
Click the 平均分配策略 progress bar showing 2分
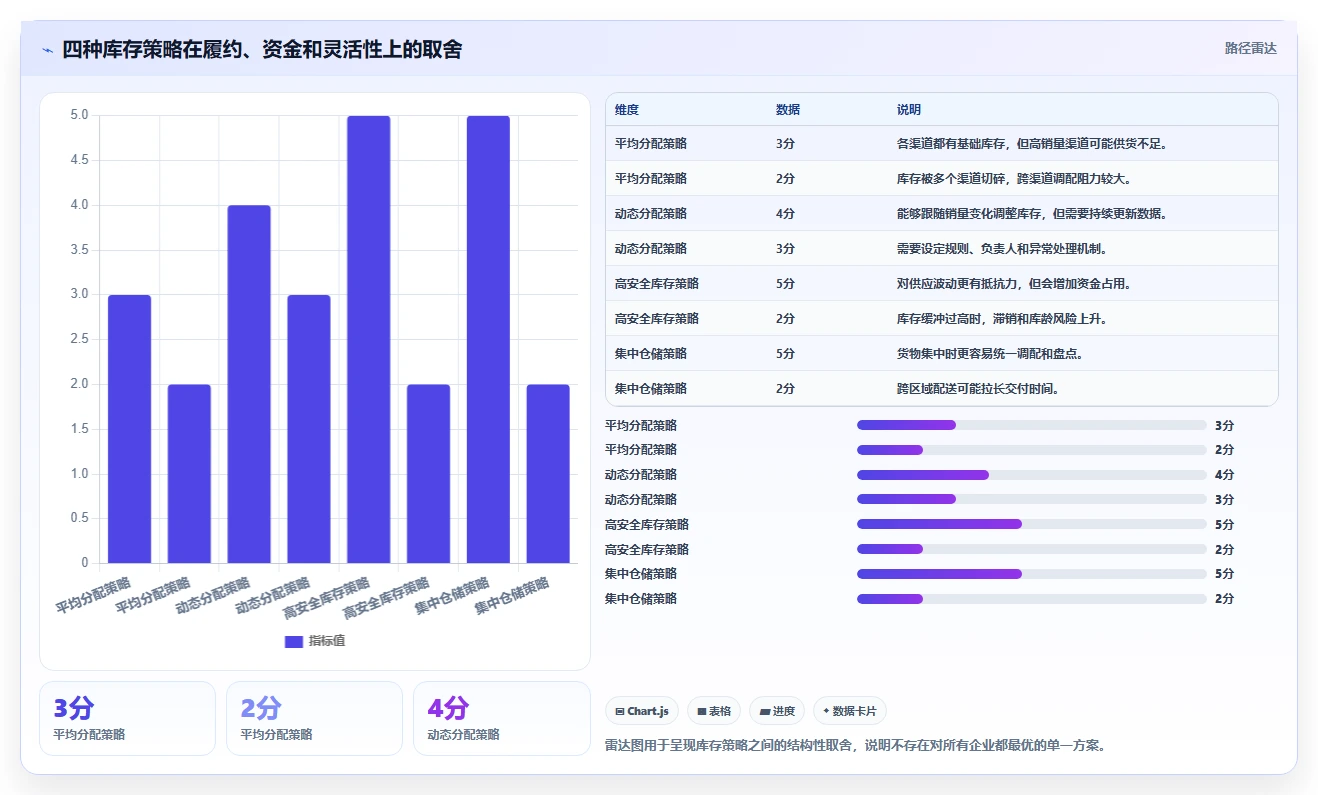pyautogui.click(x=1032, y=450)
